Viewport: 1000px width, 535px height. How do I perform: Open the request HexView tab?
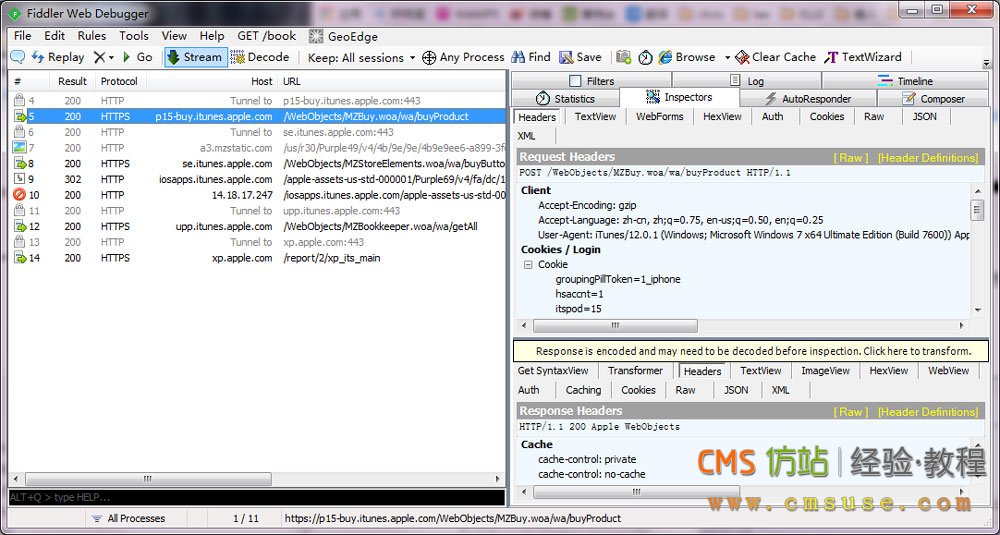tap(722, 116)
